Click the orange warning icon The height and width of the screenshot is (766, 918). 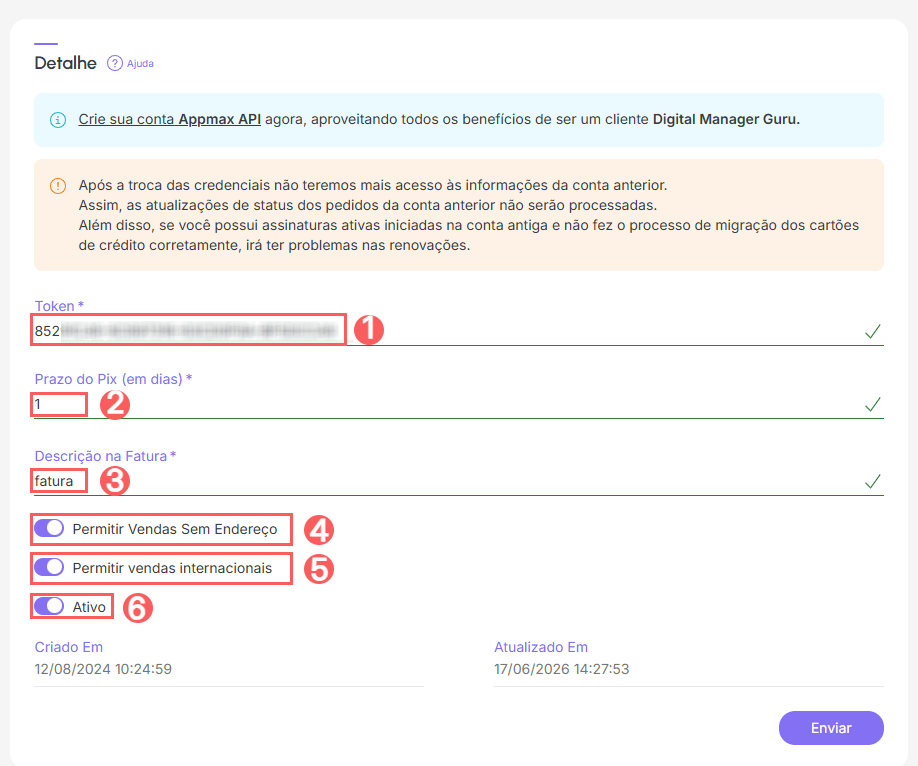point(58,186)
